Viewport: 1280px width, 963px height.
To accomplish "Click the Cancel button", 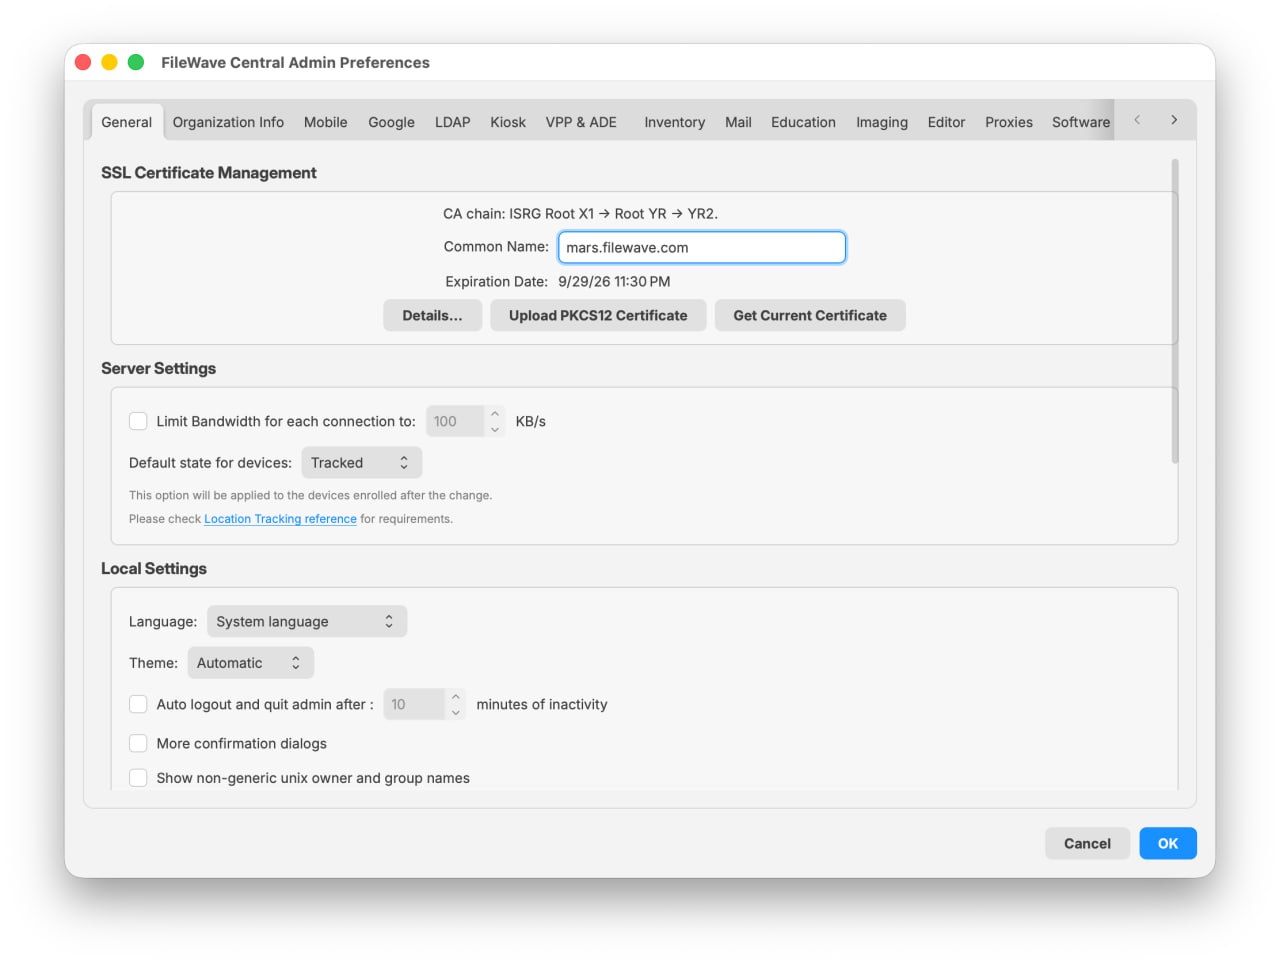I will (1087, 843).
